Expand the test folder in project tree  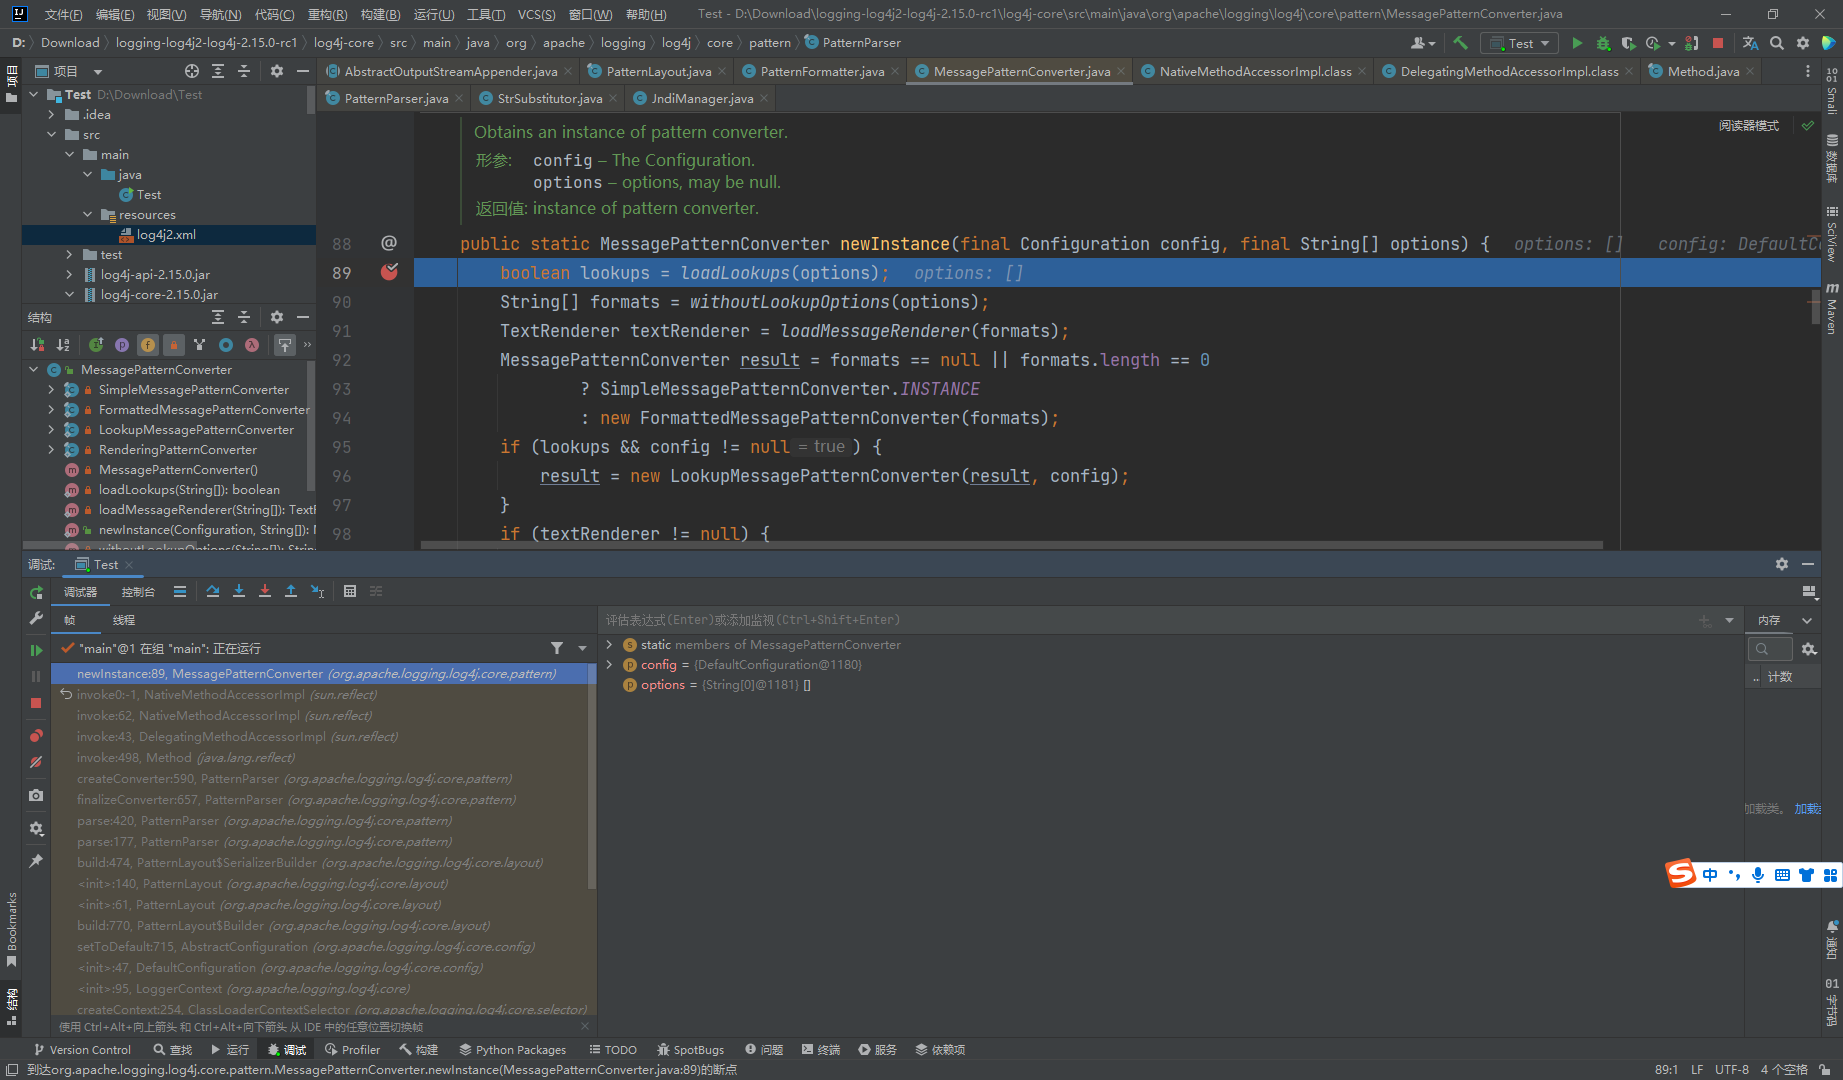[x=69, y=255]
